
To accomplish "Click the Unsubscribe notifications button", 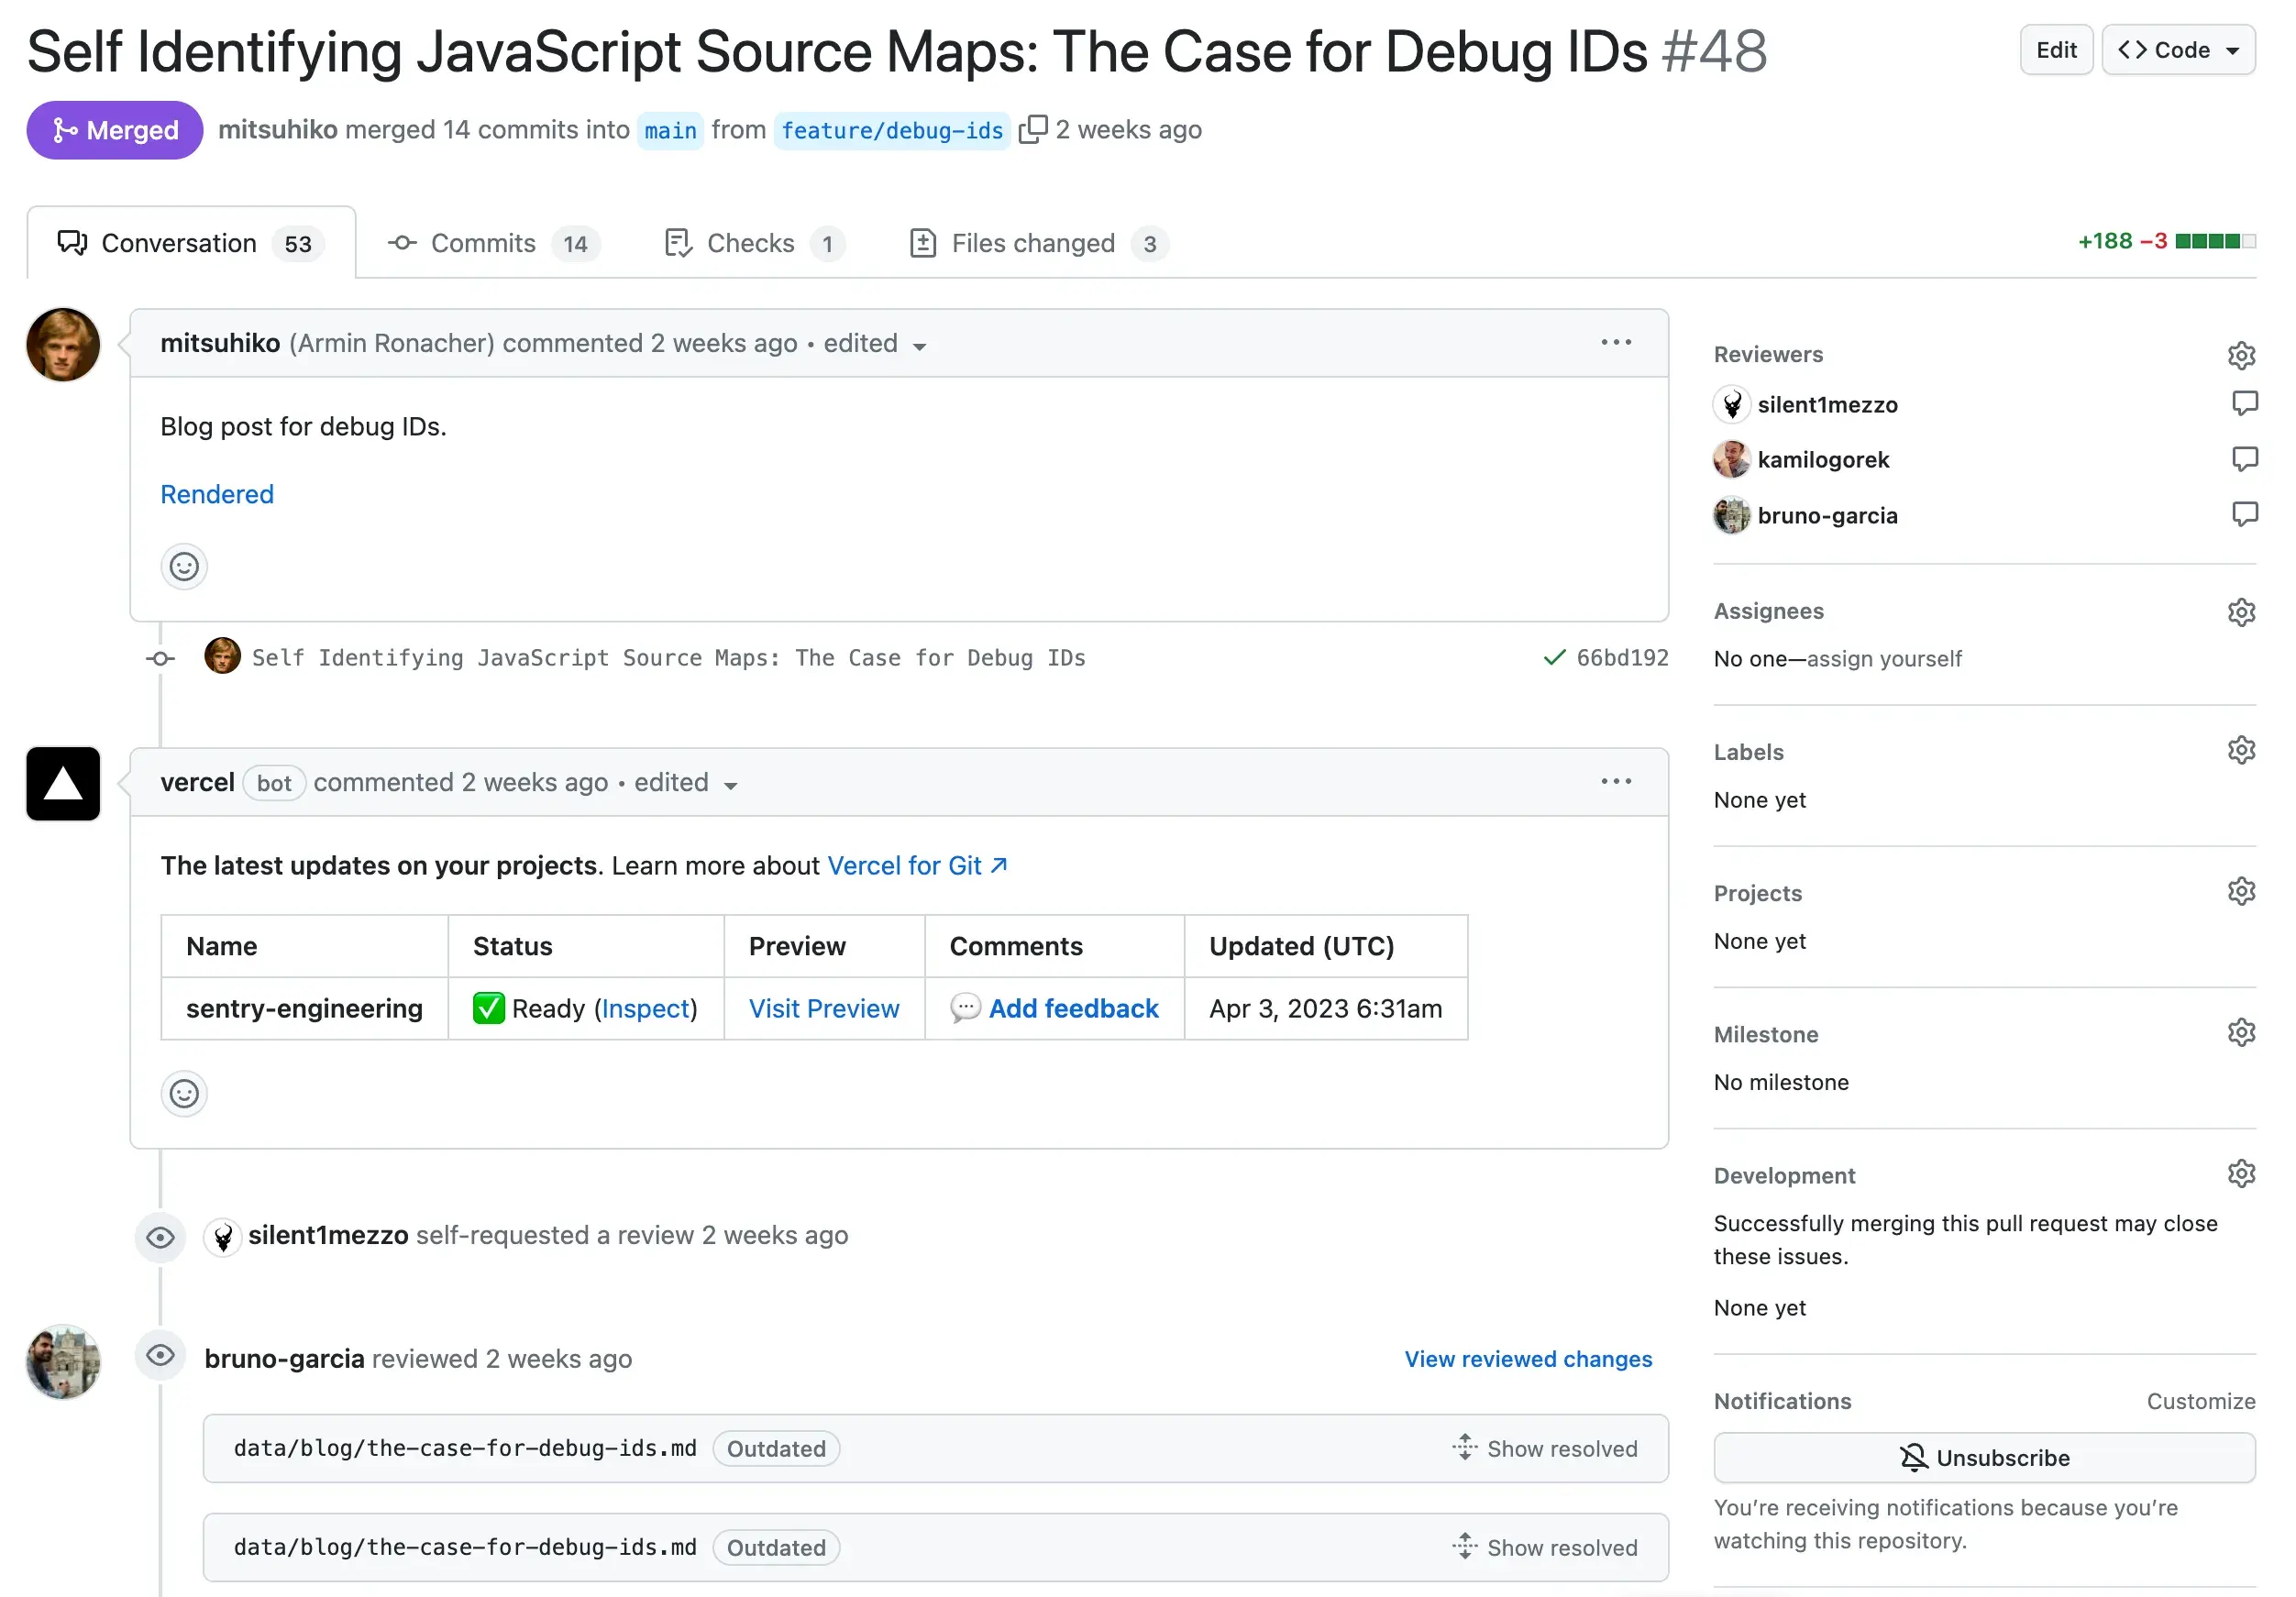I will click(1983, 1457).
